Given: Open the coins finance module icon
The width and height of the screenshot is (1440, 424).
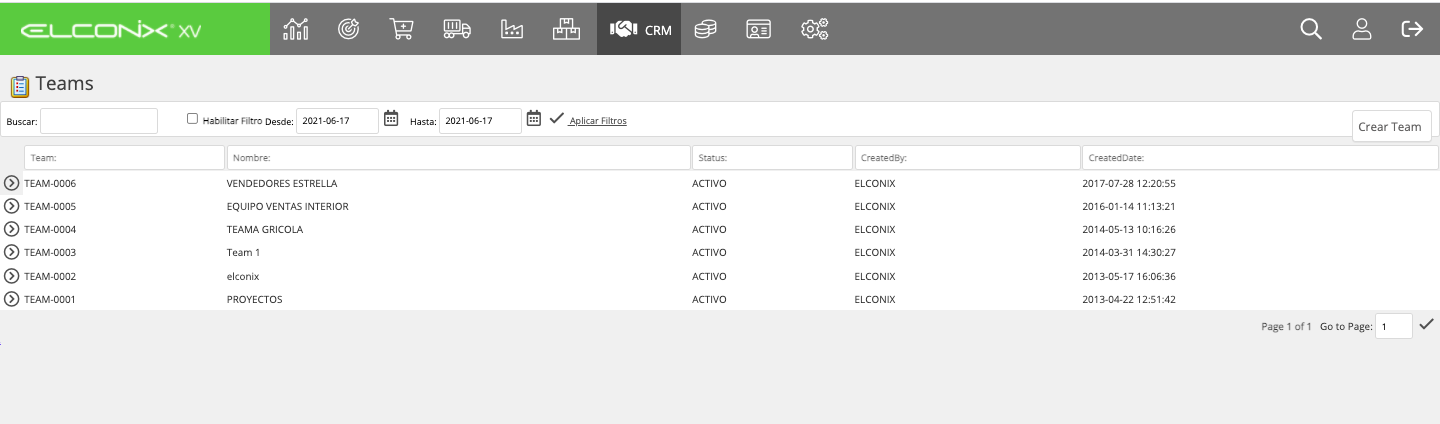Looking at the screenshot, I should pos(706,29).
